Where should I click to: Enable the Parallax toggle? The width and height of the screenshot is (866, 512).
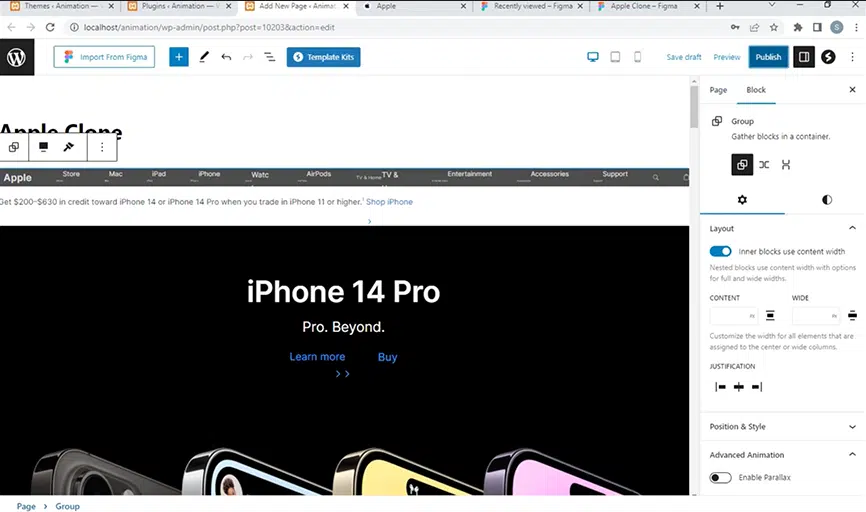720,477
